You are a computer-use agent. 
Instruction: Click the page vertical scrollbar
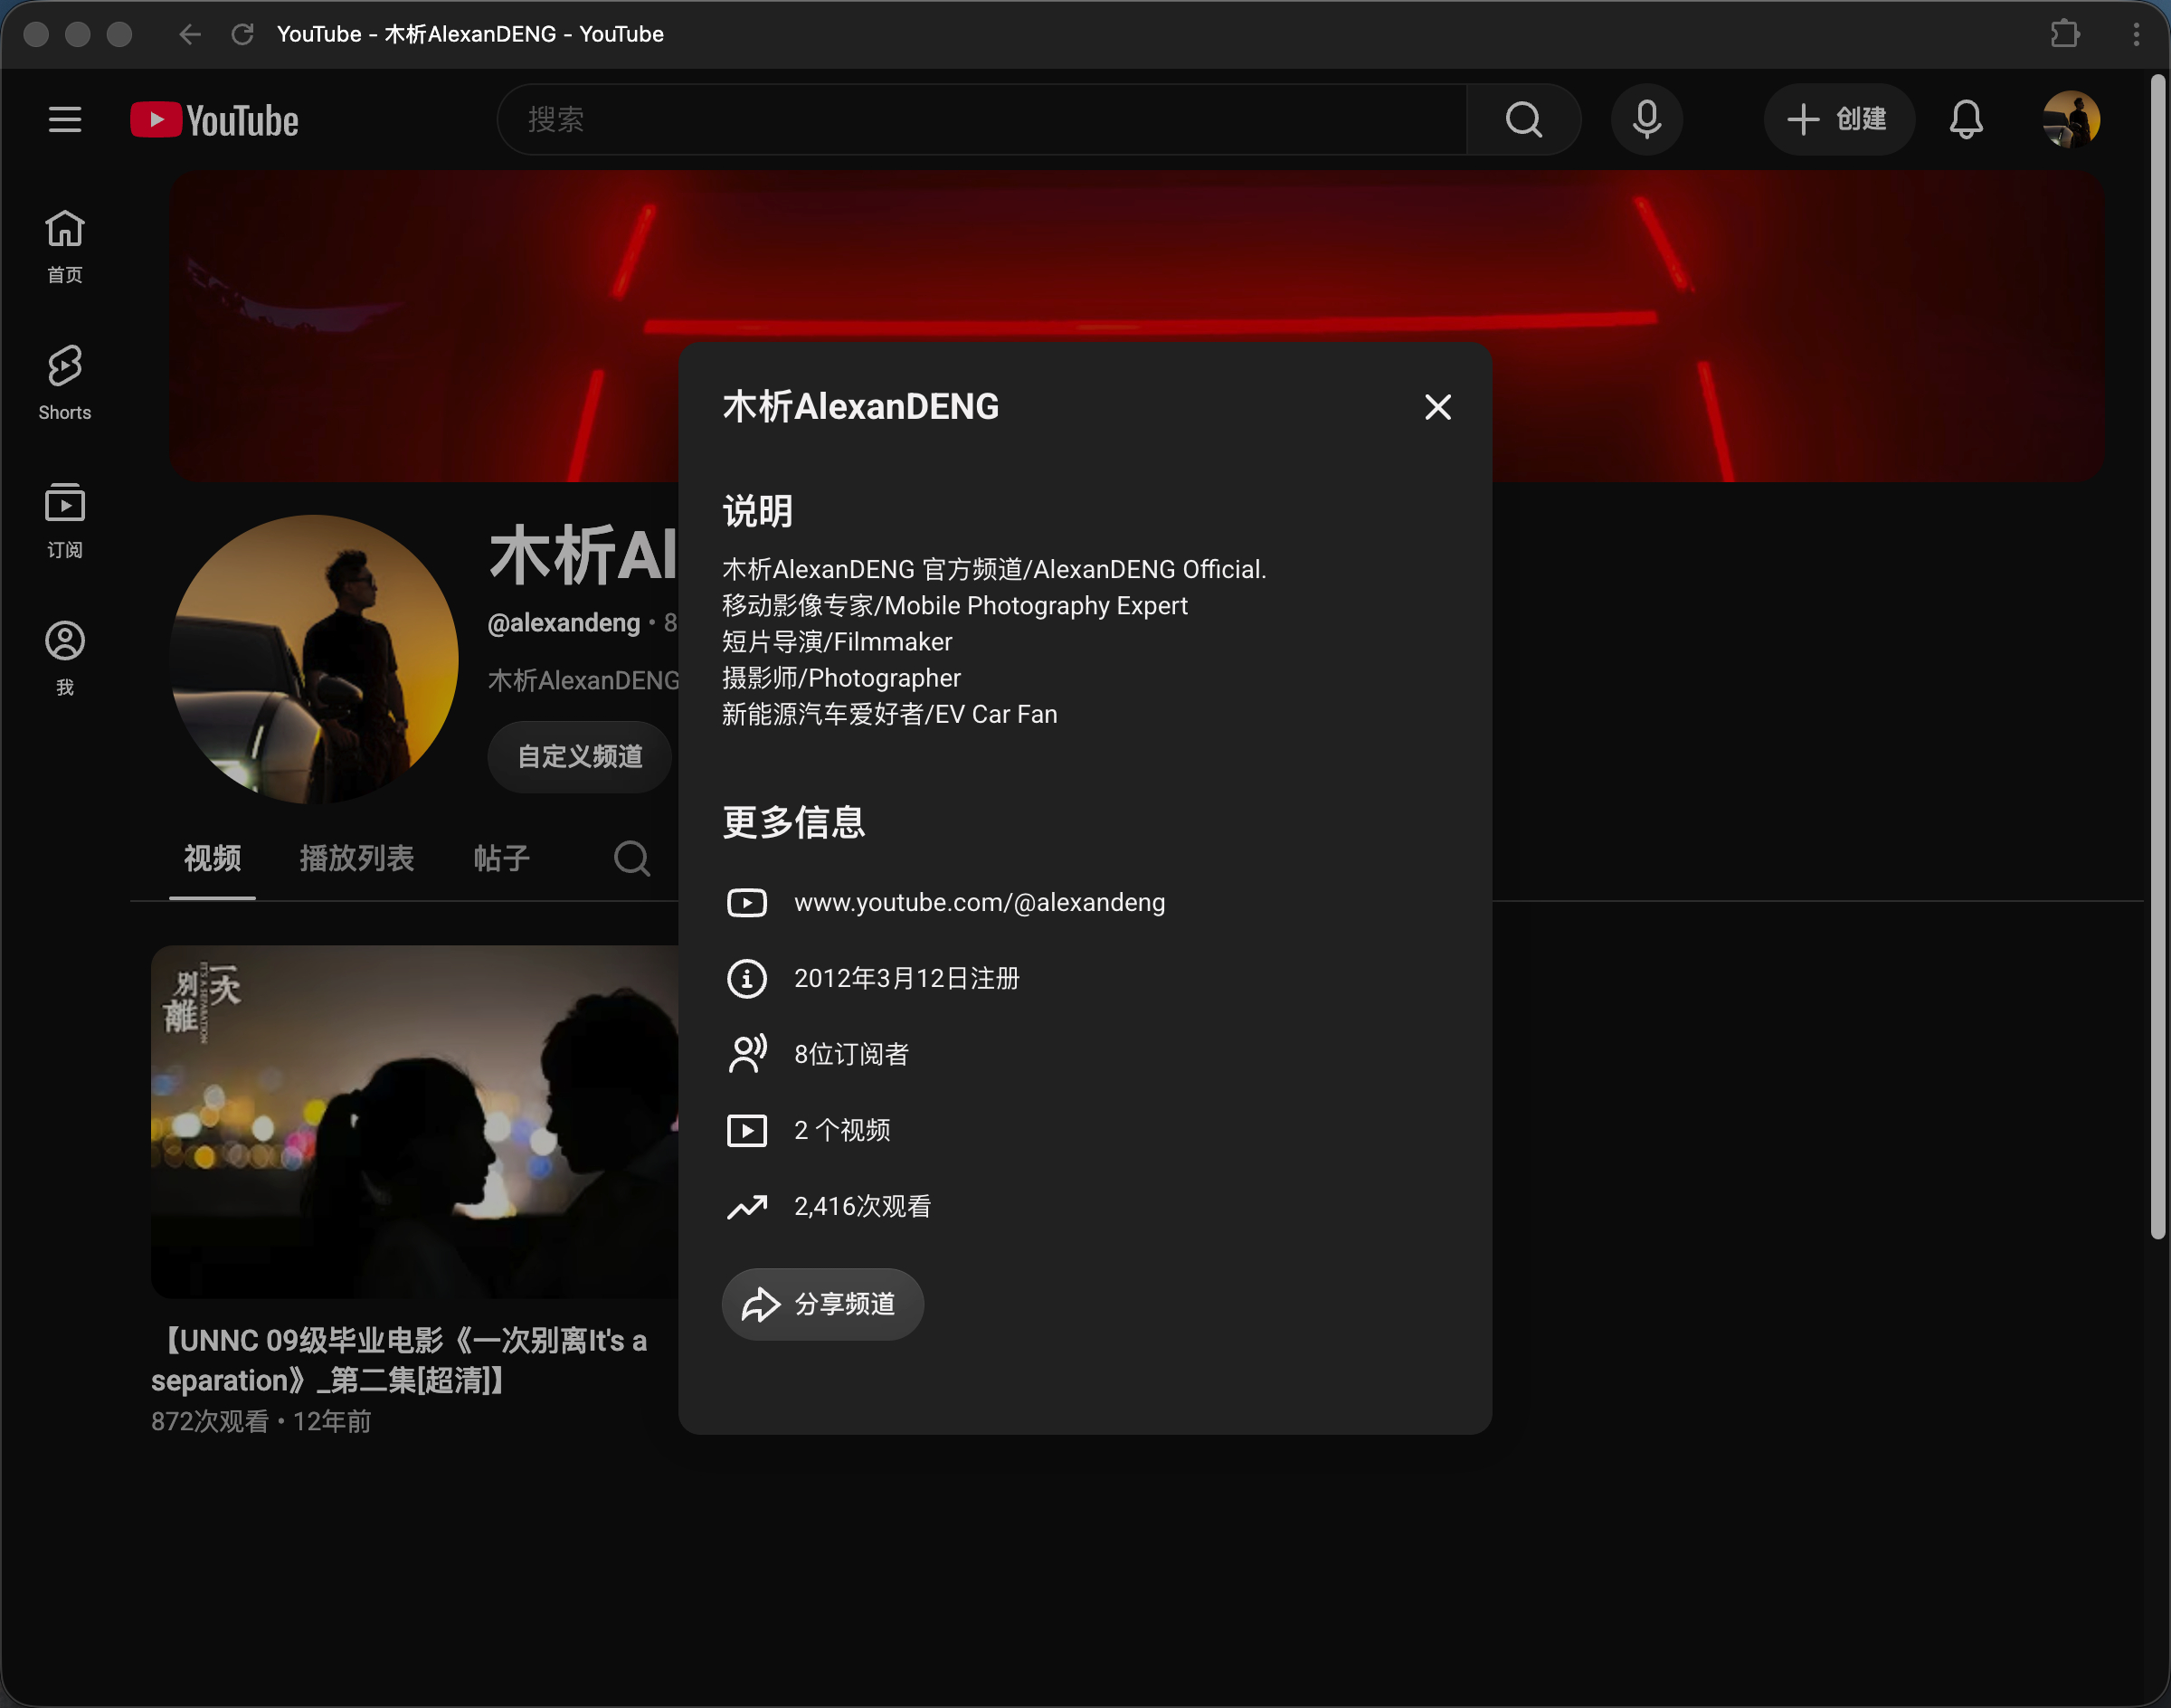tap(2158, 657)
